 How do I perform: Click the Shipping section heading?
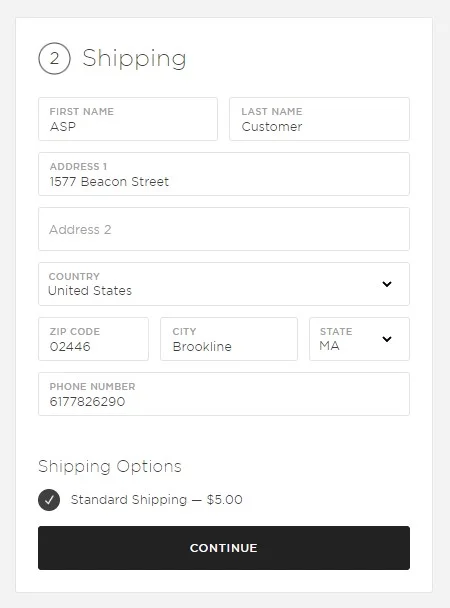[134, 59]
